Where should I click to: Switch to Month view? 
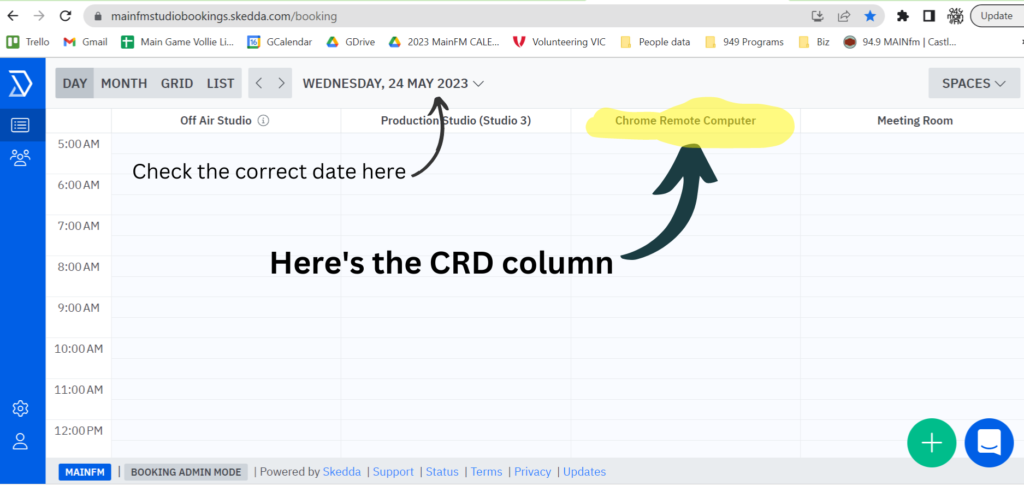(124, 84)
